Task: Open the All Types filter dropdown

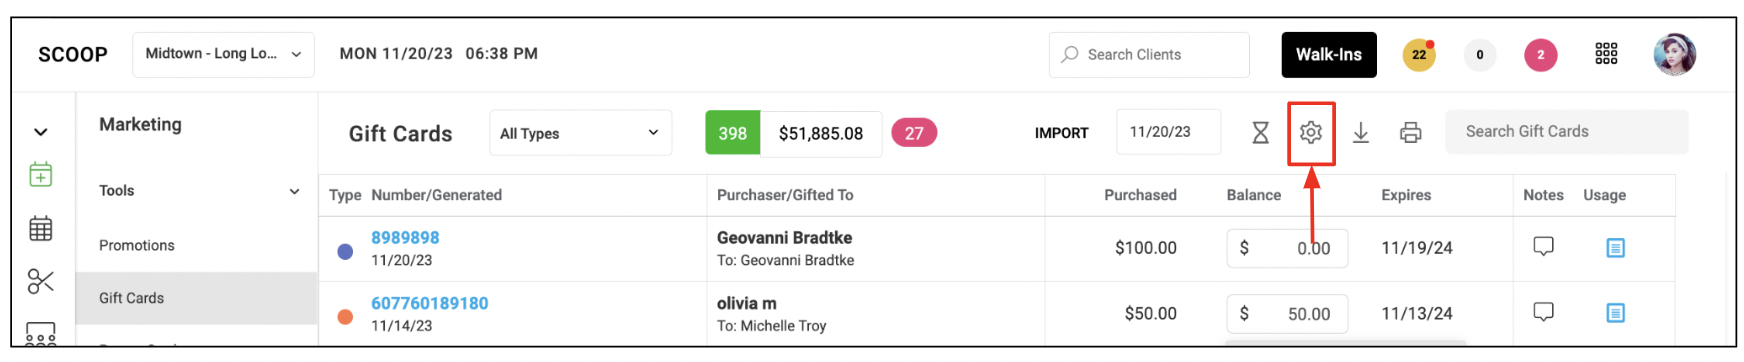Action: (580, 133)
